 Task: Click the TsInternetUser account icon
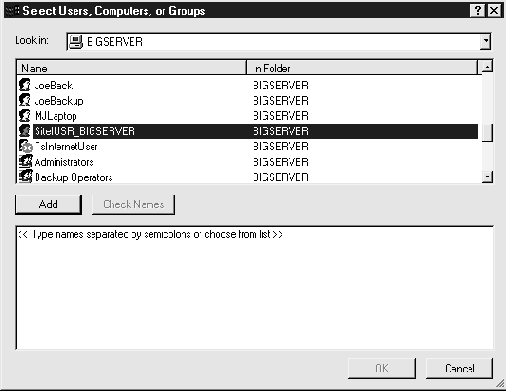(25, 146)
